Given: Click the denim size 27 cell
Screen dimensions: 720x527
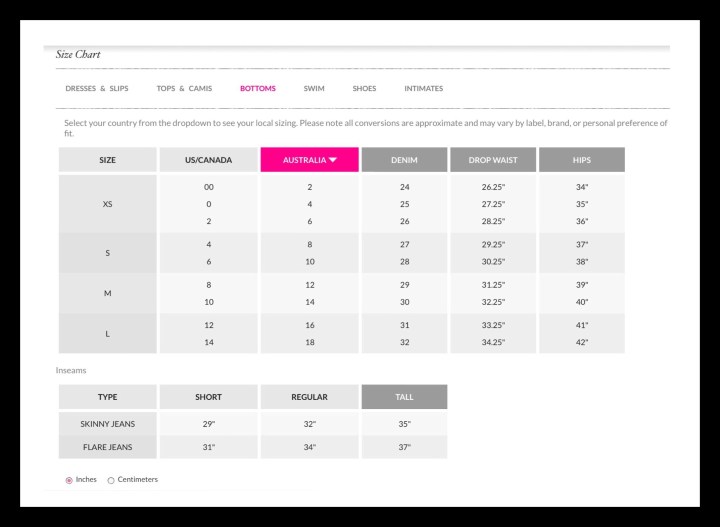Looking at the screenshot, I should click(405, 245).
